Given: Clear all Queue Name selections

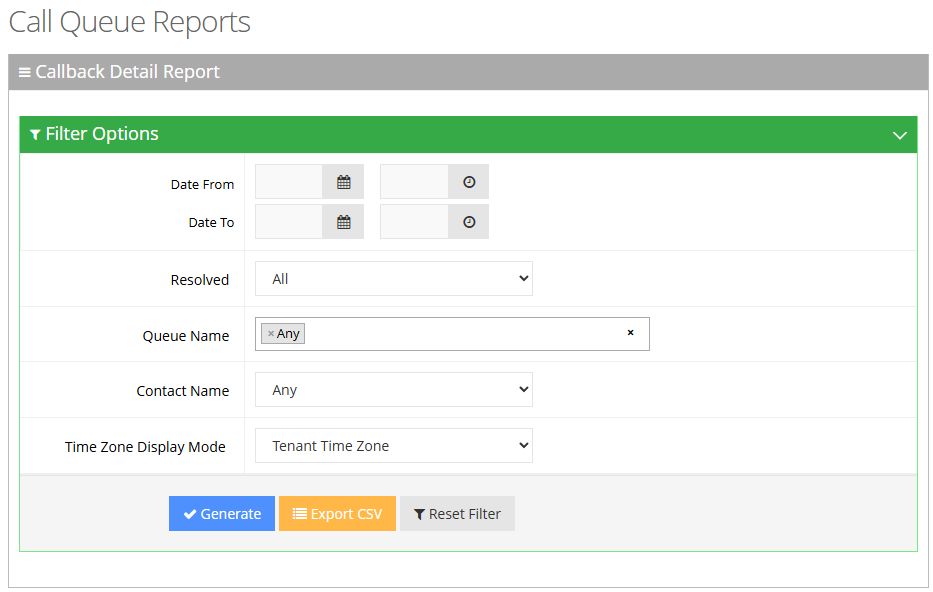Looking at the screenshot, I should pyautogui.click(x=630, y=333).
